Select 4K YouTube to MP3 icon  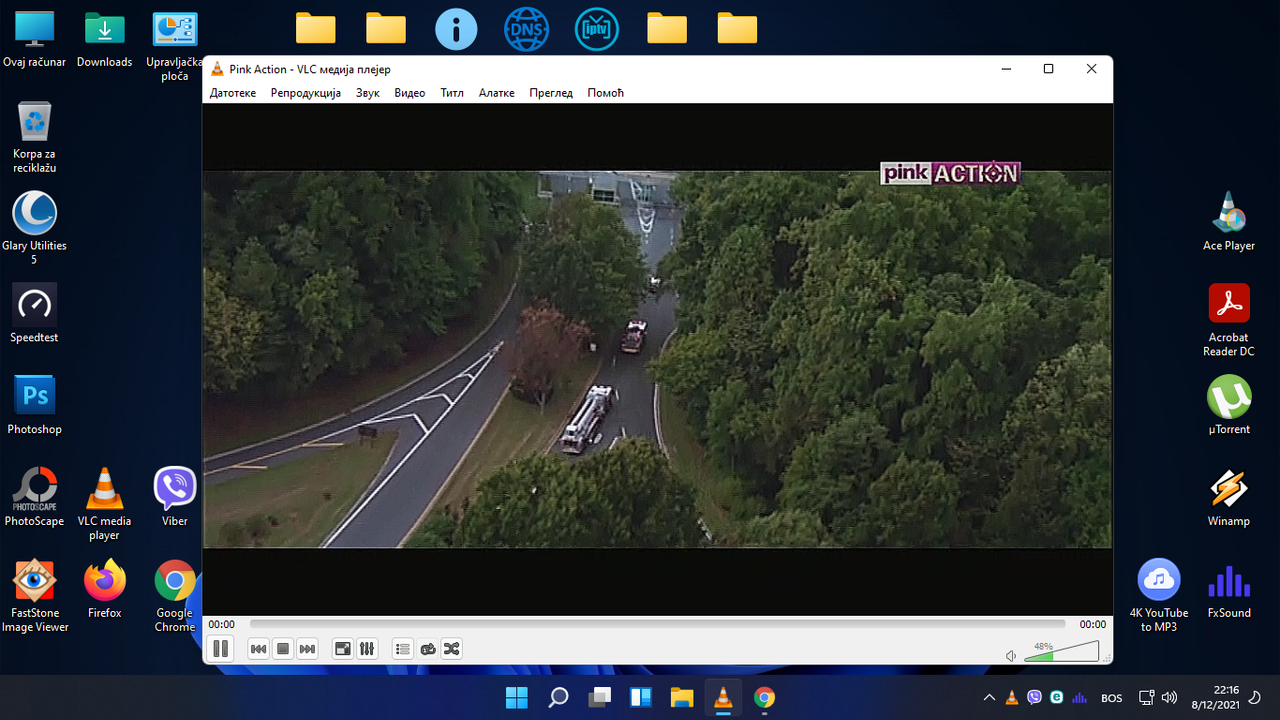1159,596
